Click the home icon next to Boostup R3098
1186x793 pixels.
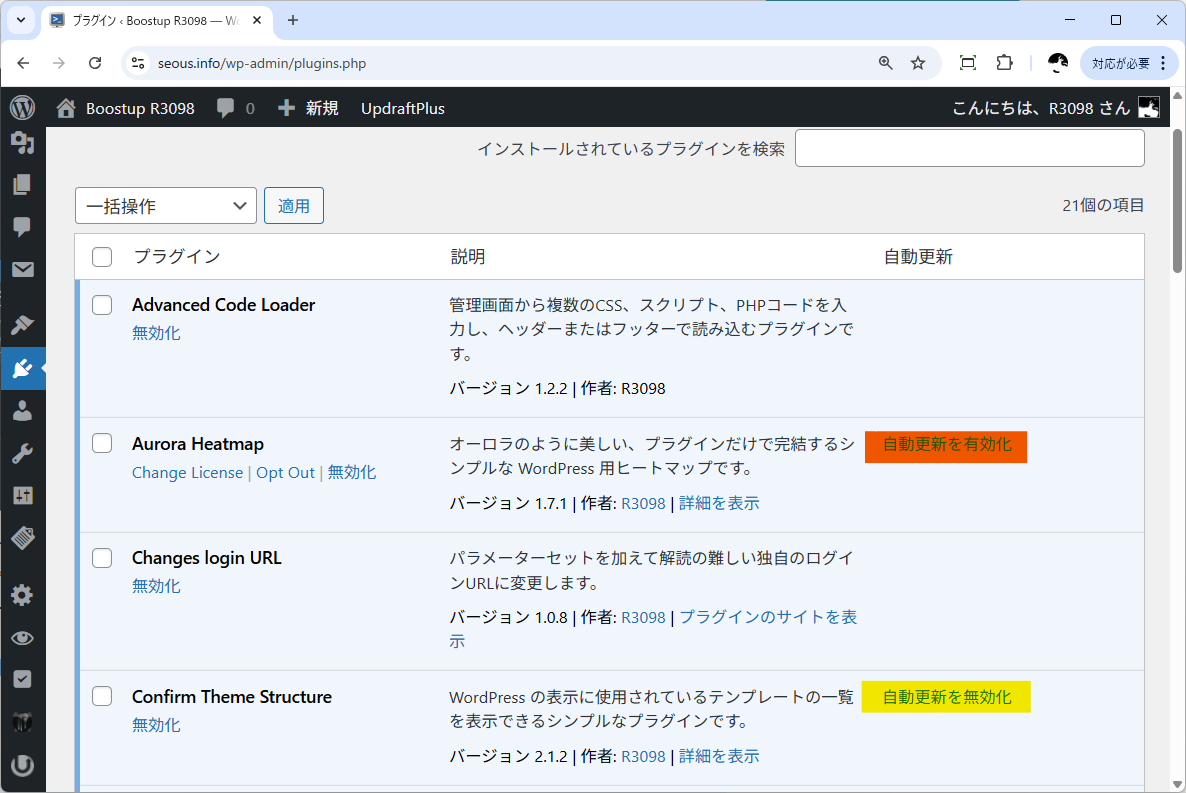[x=65, y=107]
